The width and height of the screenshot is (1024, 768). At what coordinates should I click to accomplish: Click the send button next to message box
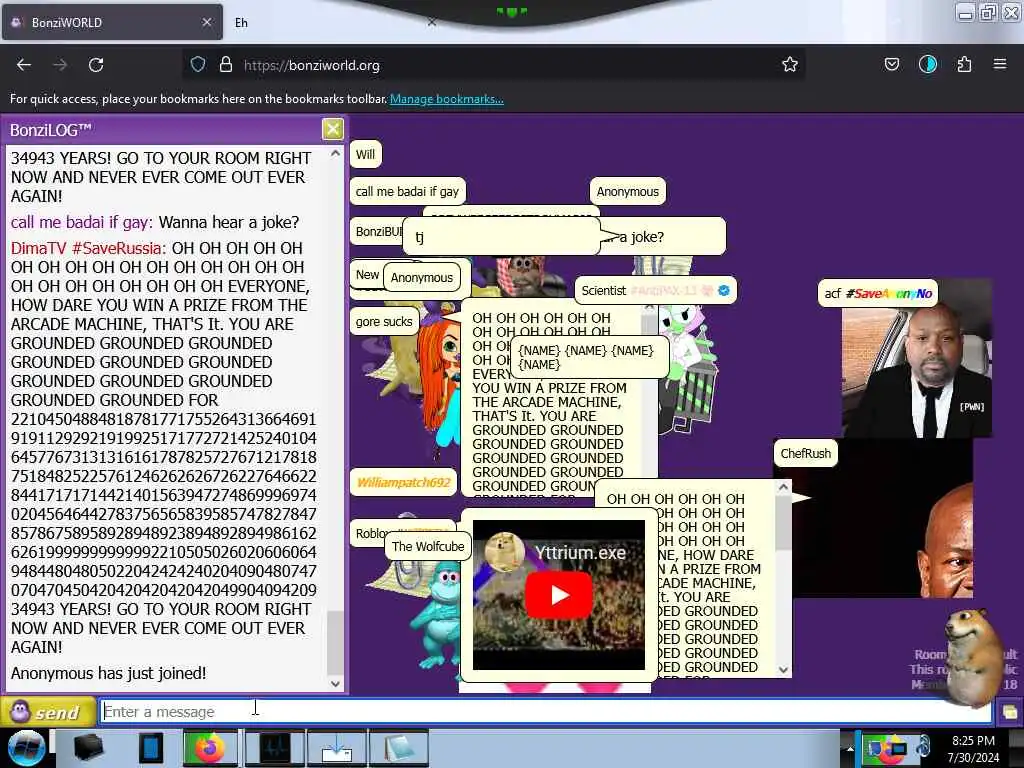(x=48, y=711)
